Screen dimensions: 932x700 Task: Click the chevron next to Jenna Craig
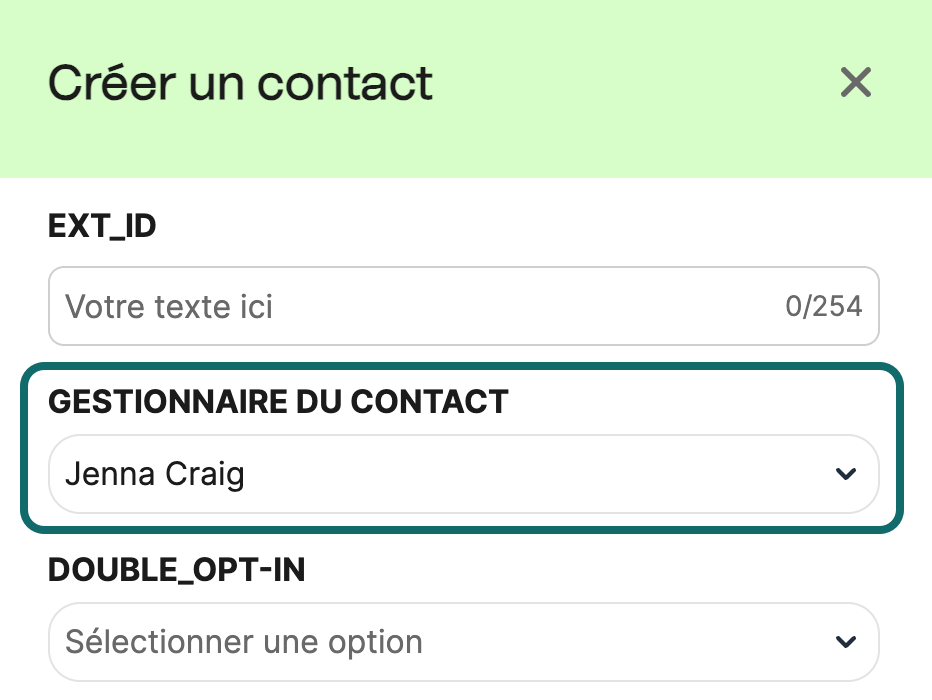click(845, 473)
